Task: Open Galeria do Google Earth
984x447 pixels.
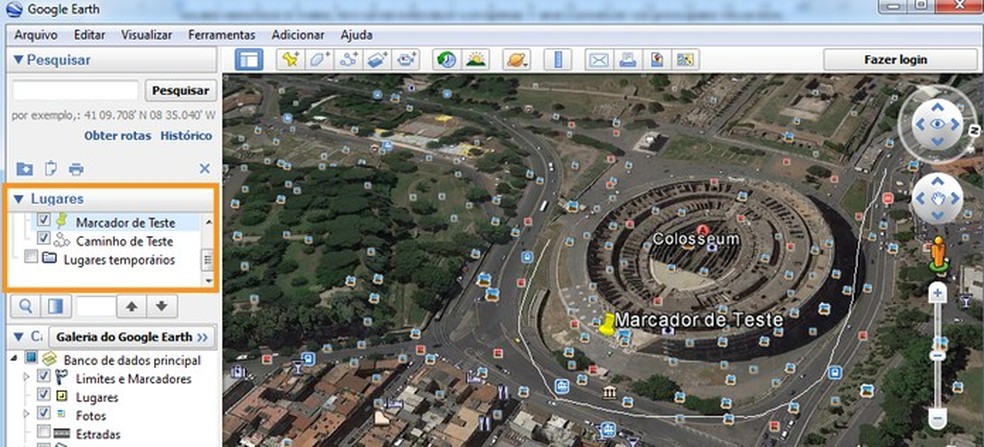Action: [132, 337]
